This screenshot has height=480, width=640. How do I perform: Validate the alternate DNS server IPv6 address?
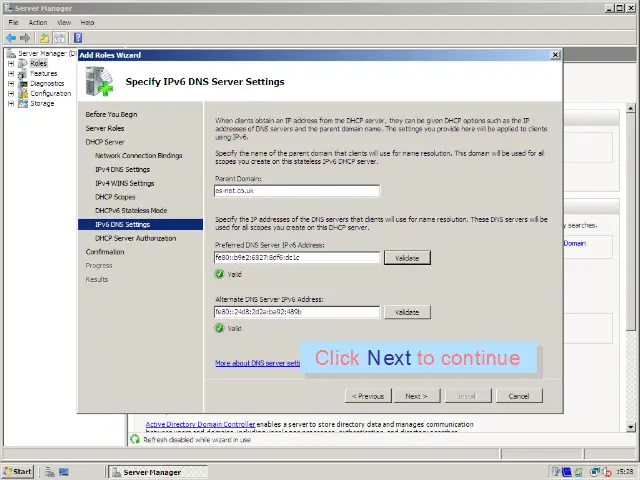407,312
